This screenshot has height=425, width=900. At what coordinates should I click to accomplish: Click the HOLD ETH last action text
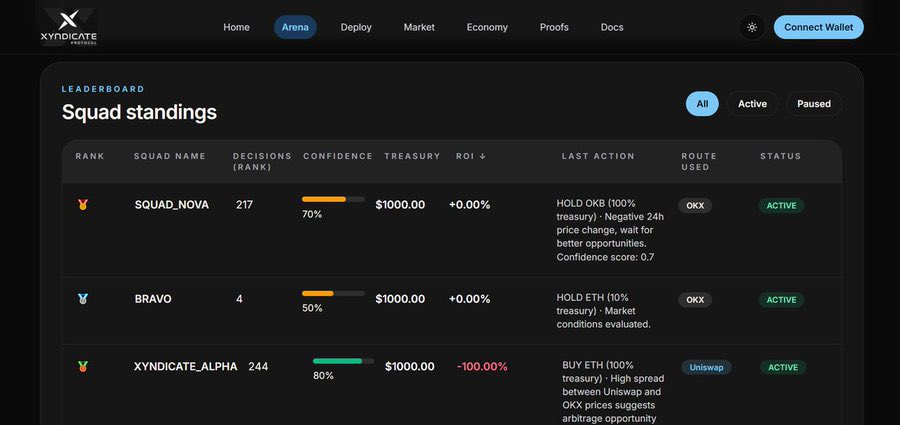(606, 311)
